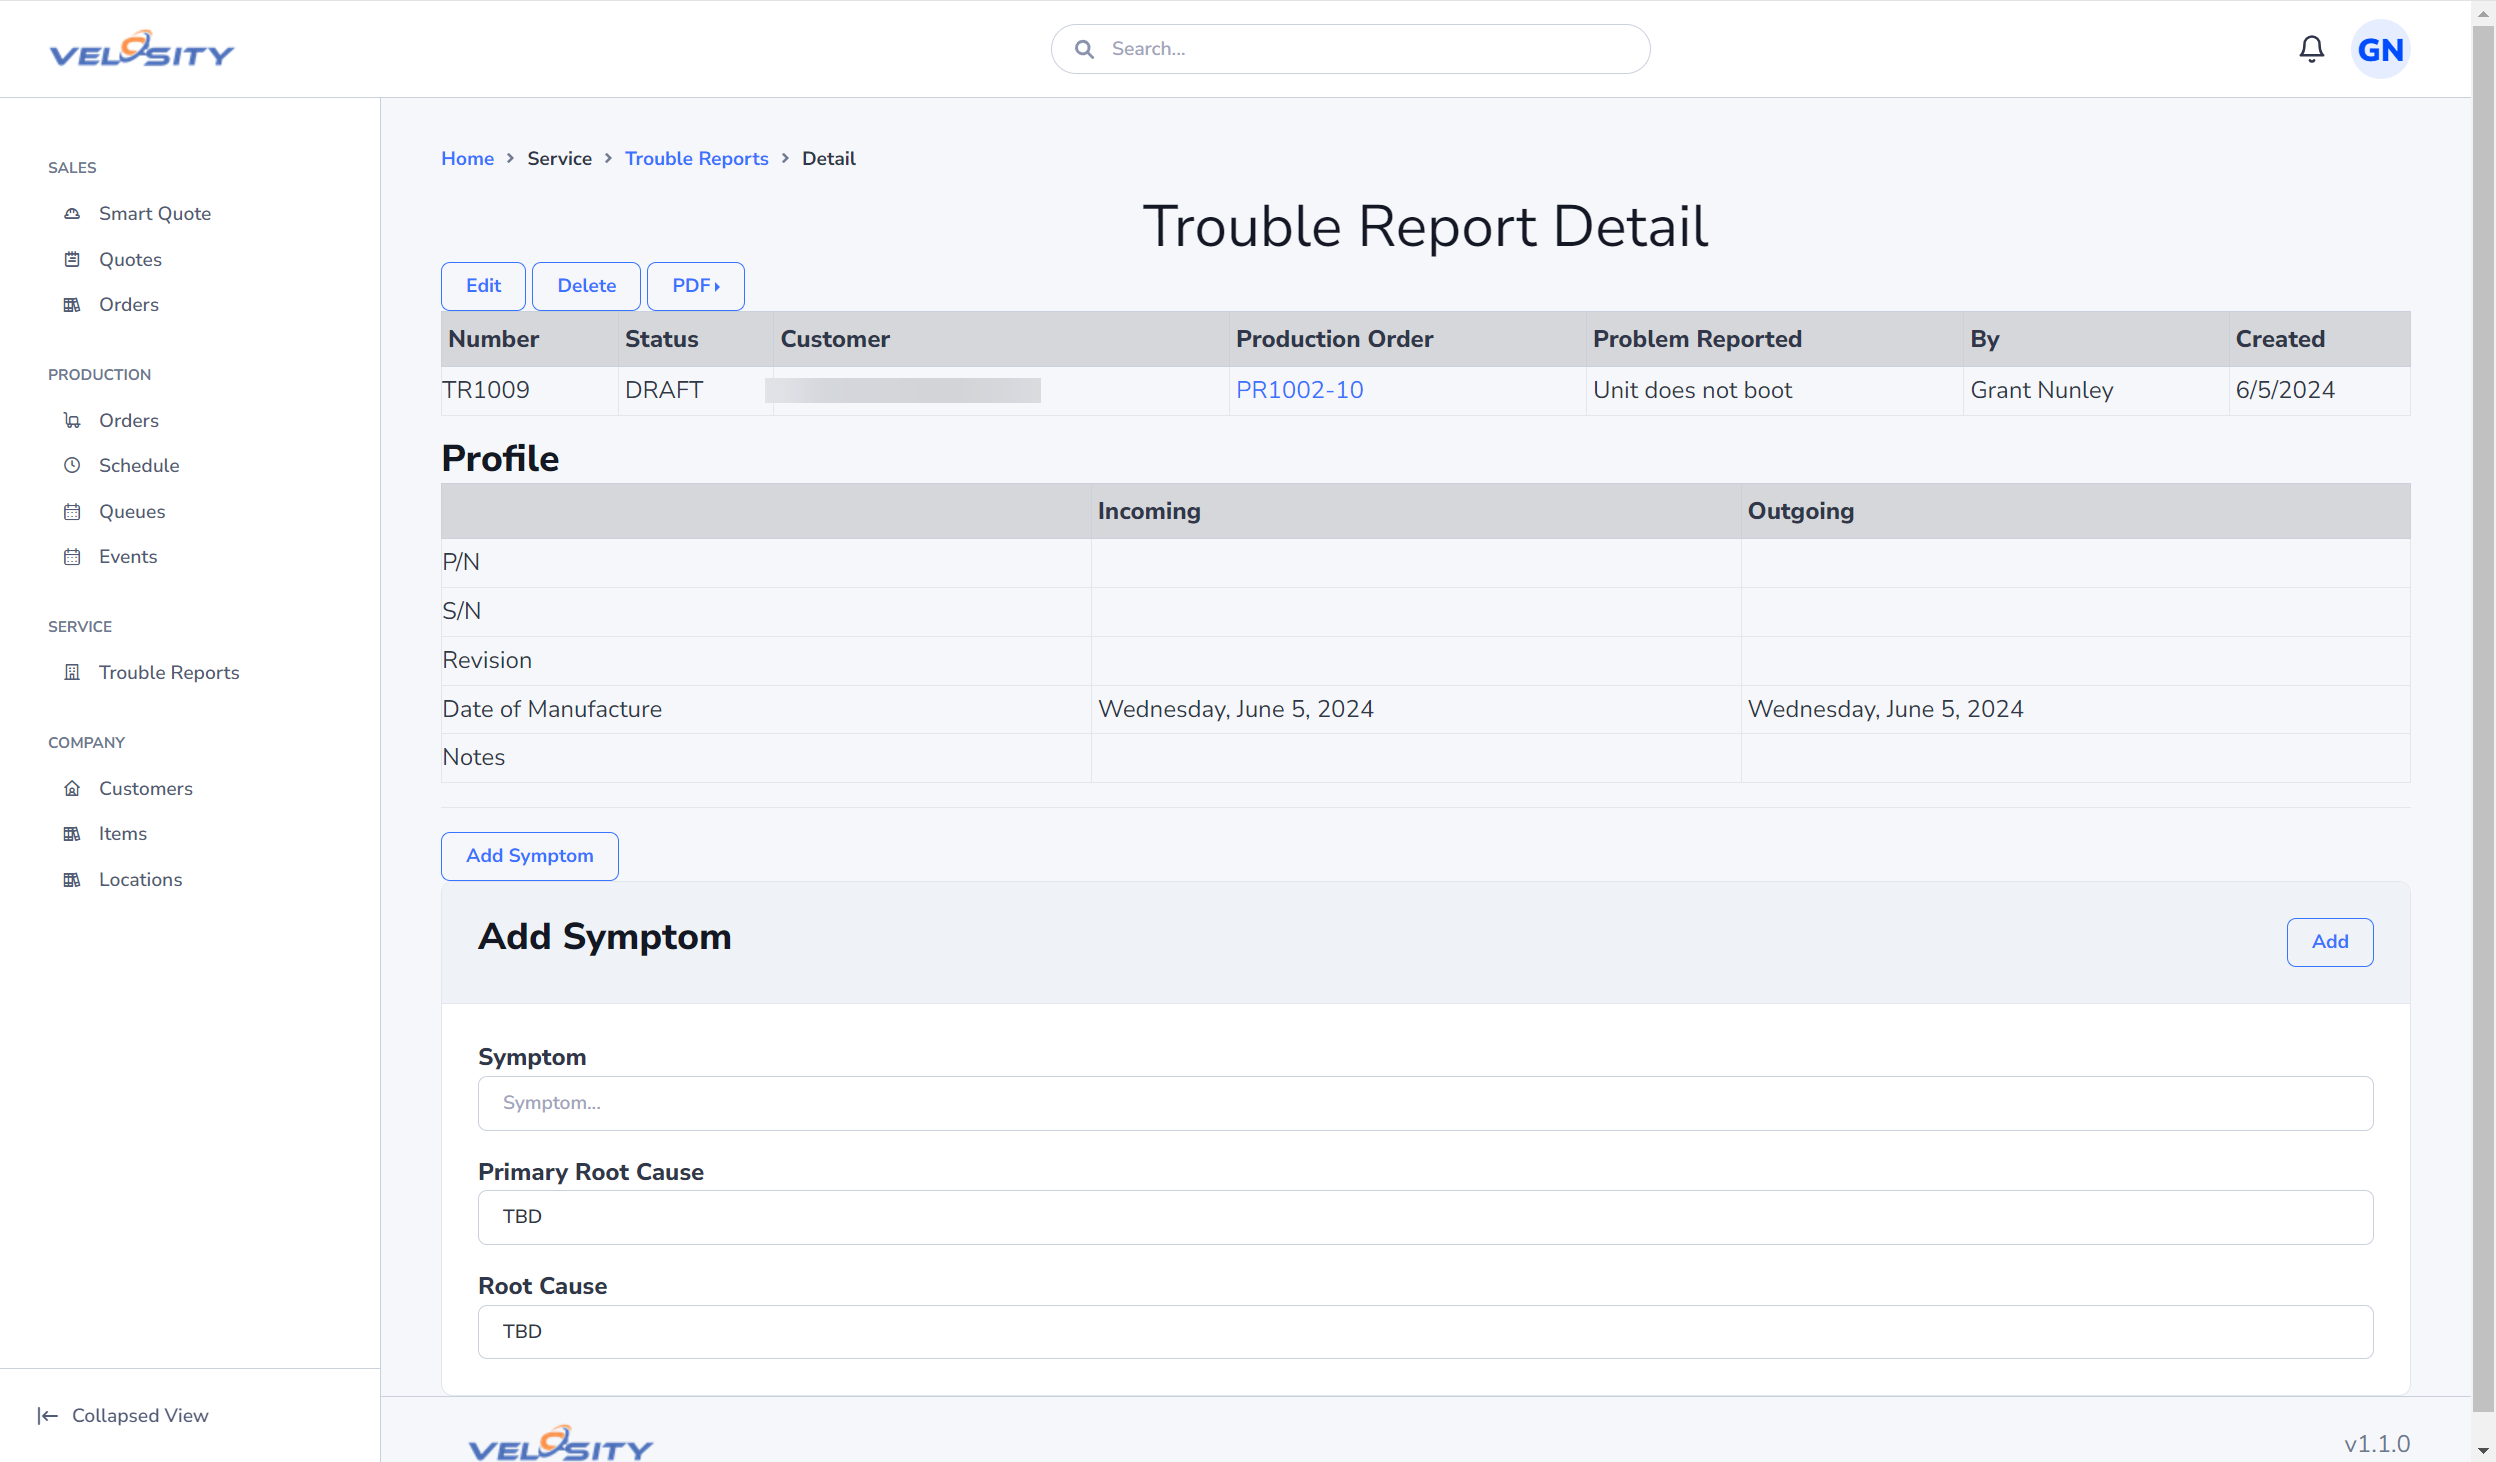
Task: Click the Primary Root Cause field
Action: click(1425, 1217)
